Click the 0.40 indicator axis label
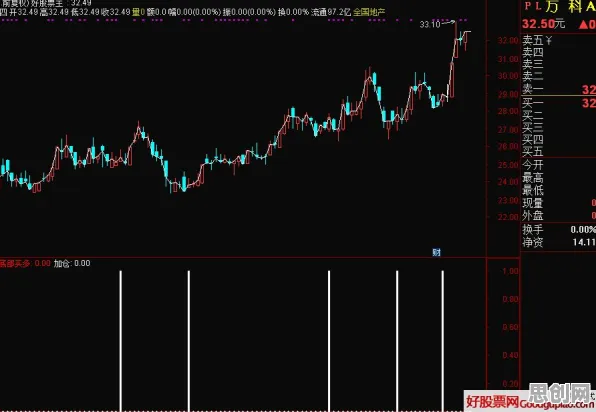Viewport: 596px width, 412px height. [510, 355]
